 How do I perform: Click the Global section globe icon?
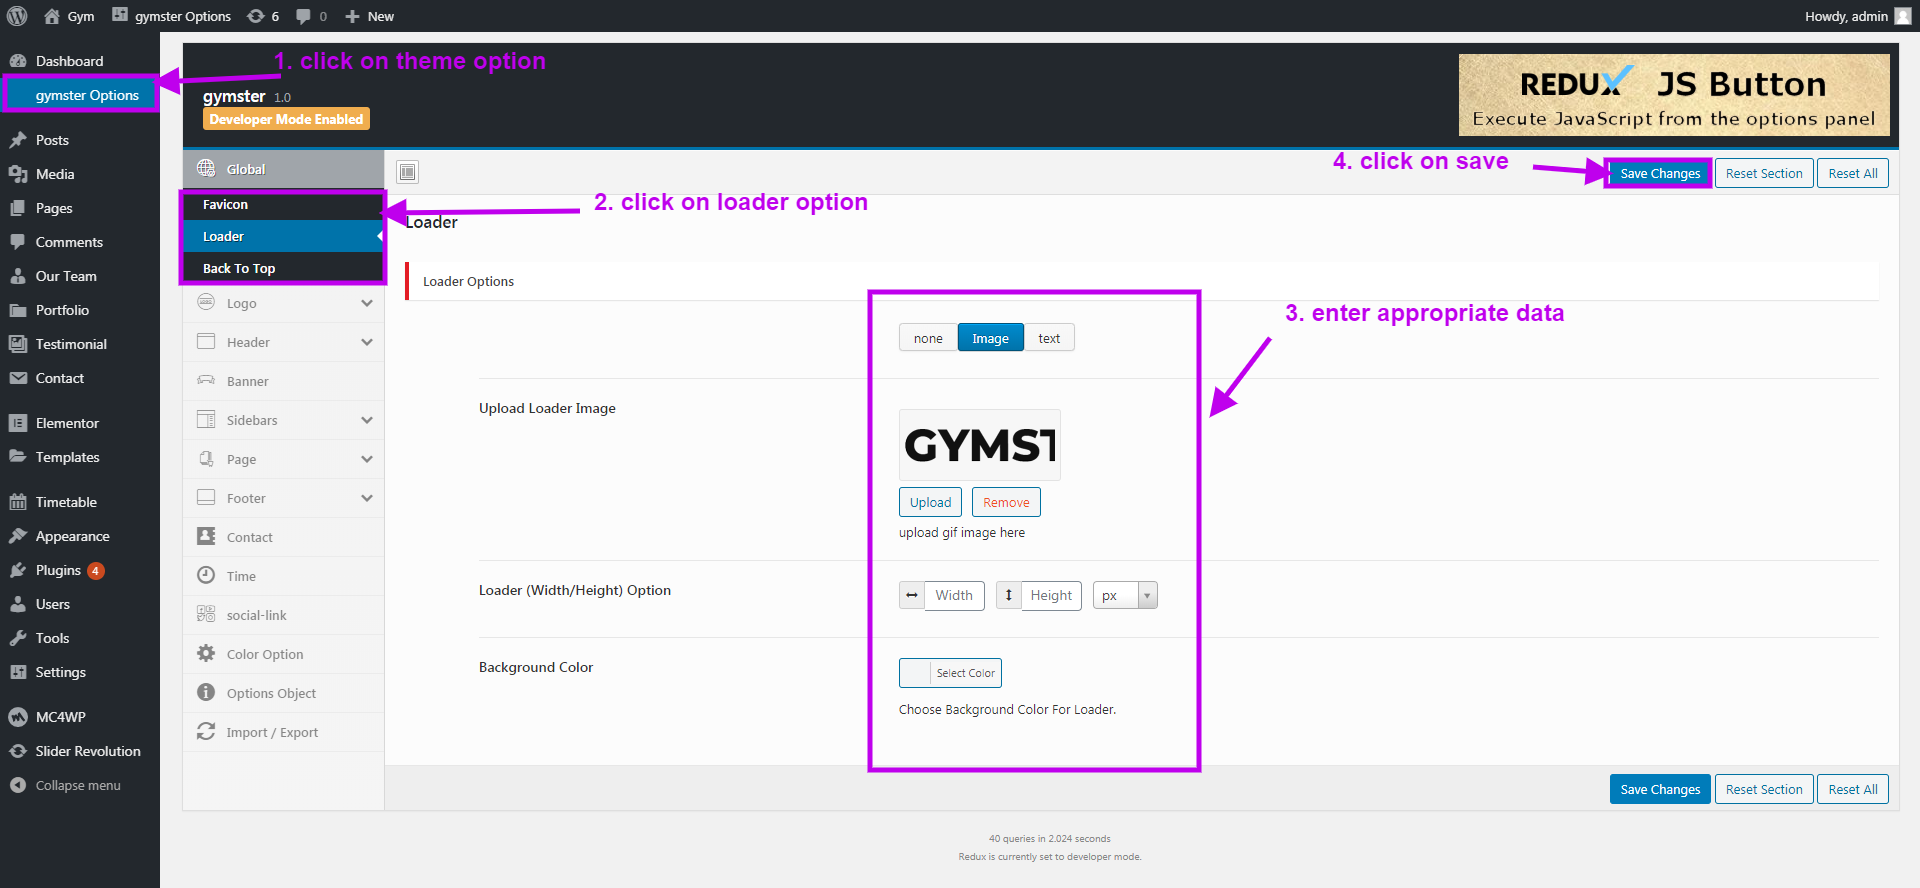pos(206,169)
